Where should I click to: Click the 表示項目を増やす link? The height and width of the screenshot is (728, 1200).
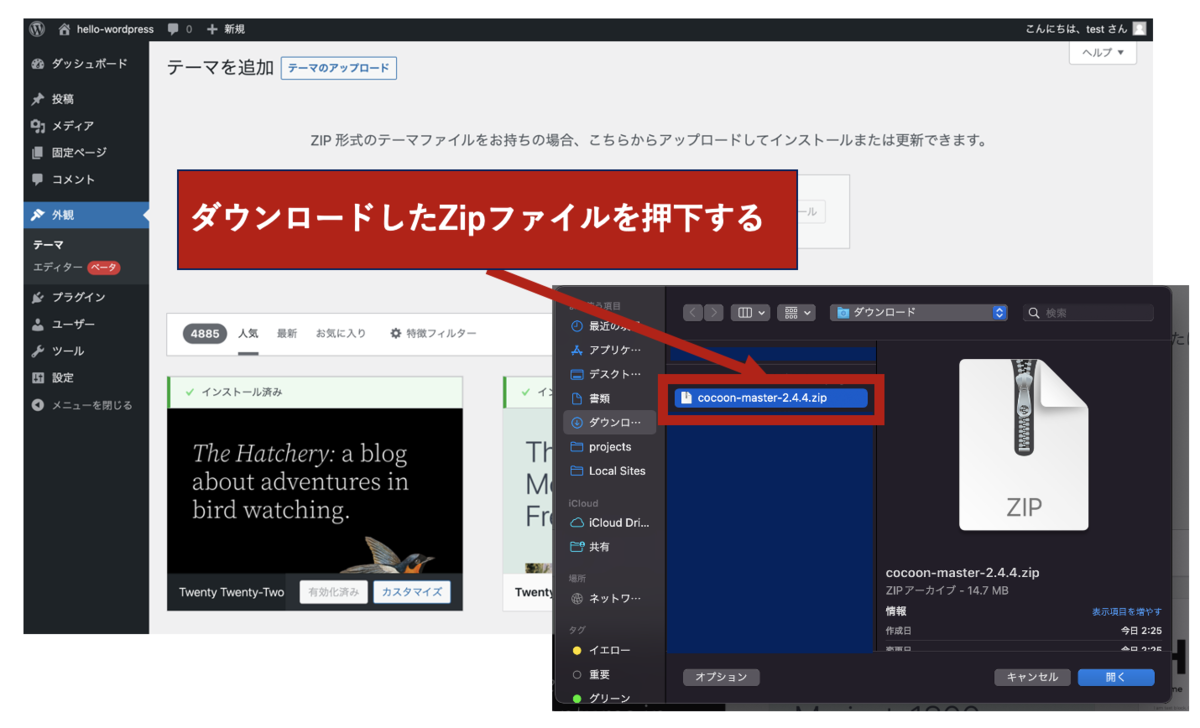click(1127, 611)
